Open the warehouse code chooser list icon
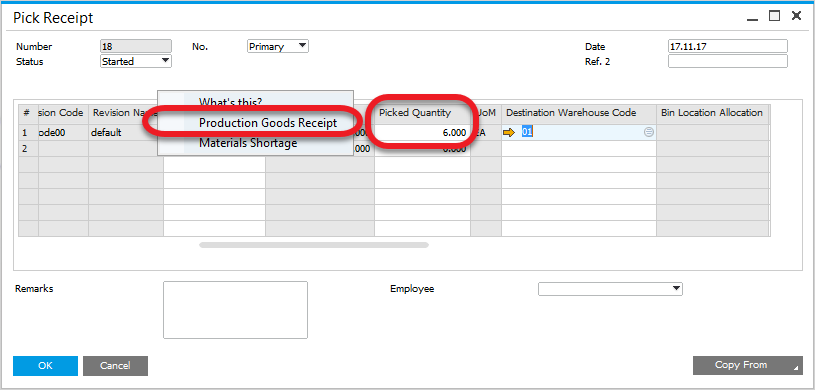This screenshot has width=815, height=390. click(x=649, y=133)
